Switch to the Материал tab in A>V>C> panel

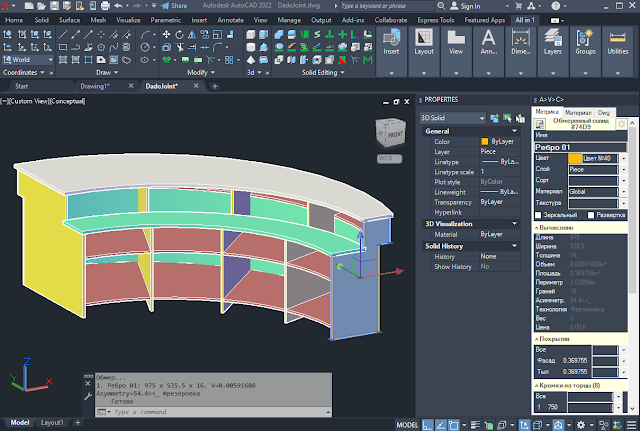[578, 113]
